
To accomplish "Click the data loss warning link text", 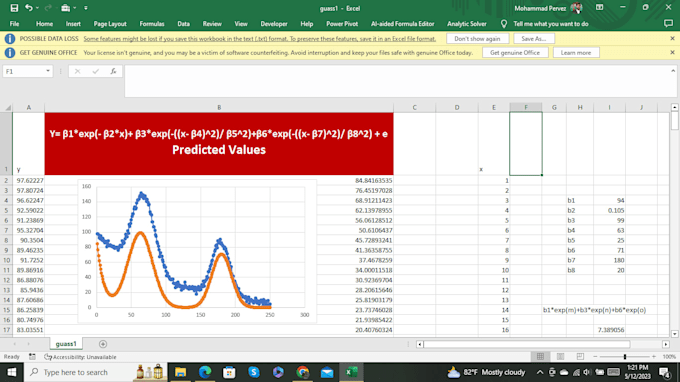I will click(x=259, y=39).
